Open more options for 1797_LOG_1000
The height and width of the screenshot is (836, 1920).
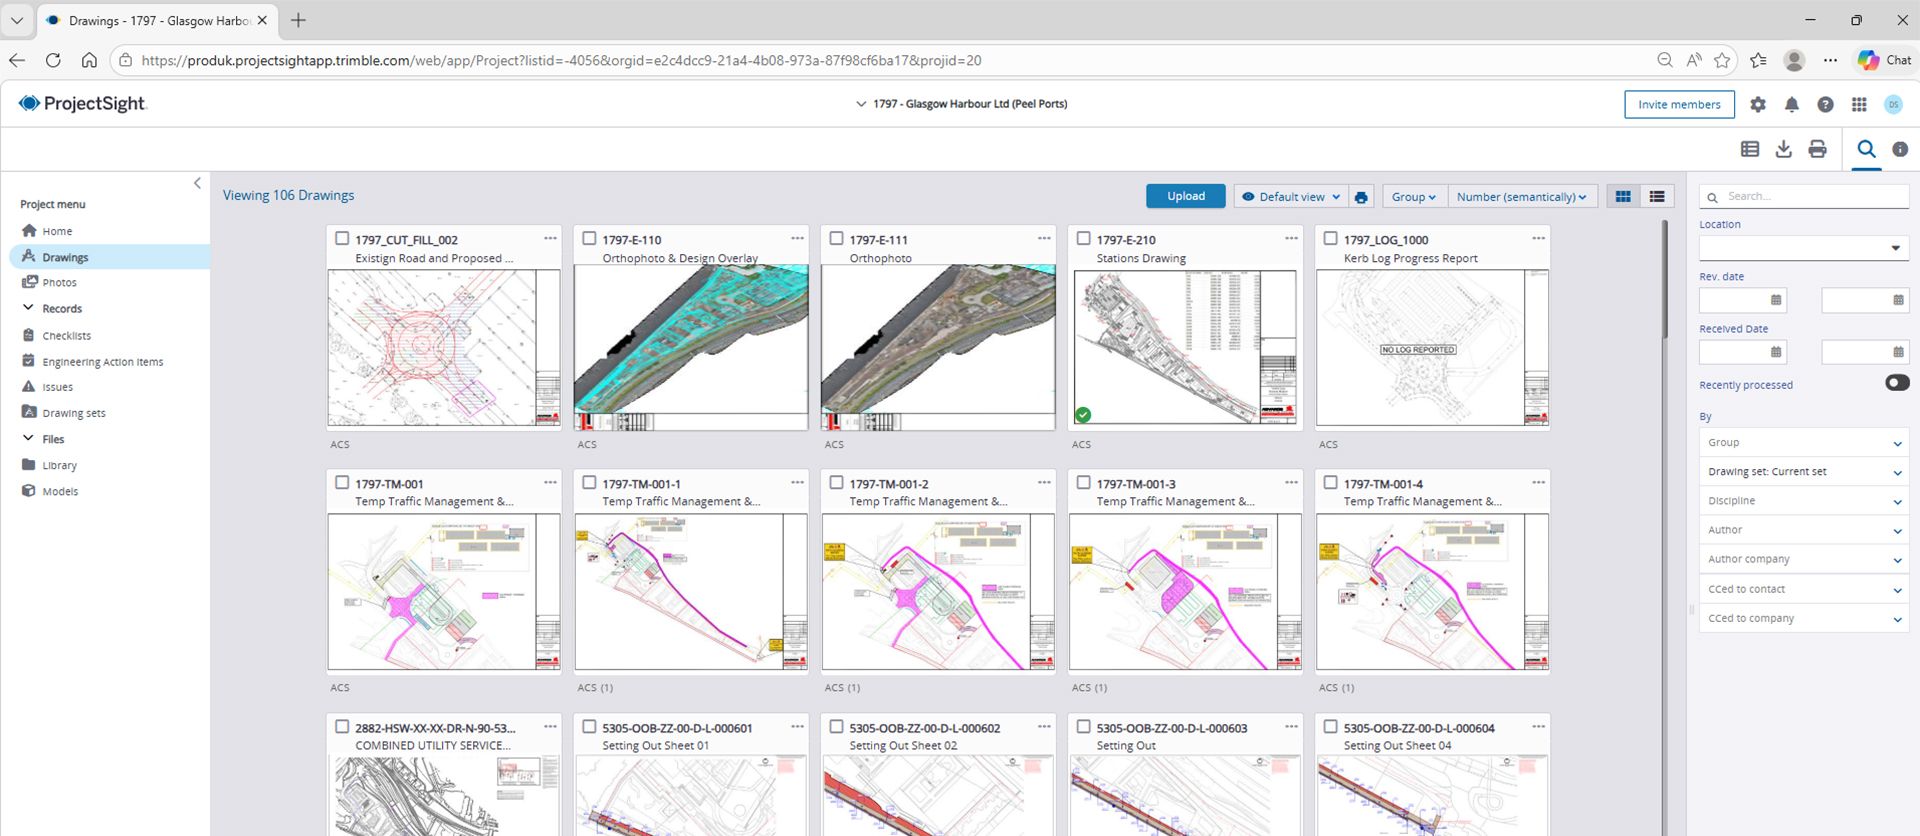[x=1538, y=238]
